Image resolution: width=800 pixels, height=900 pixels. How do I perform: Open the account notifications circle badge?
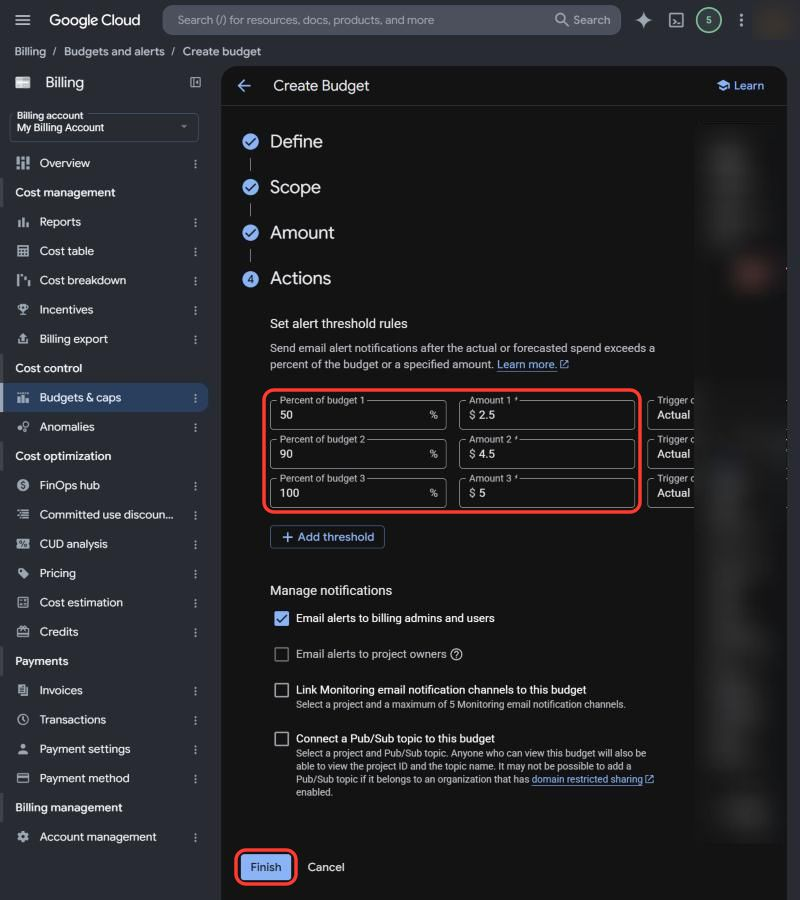pyautogui.click(x=708, y=20)
